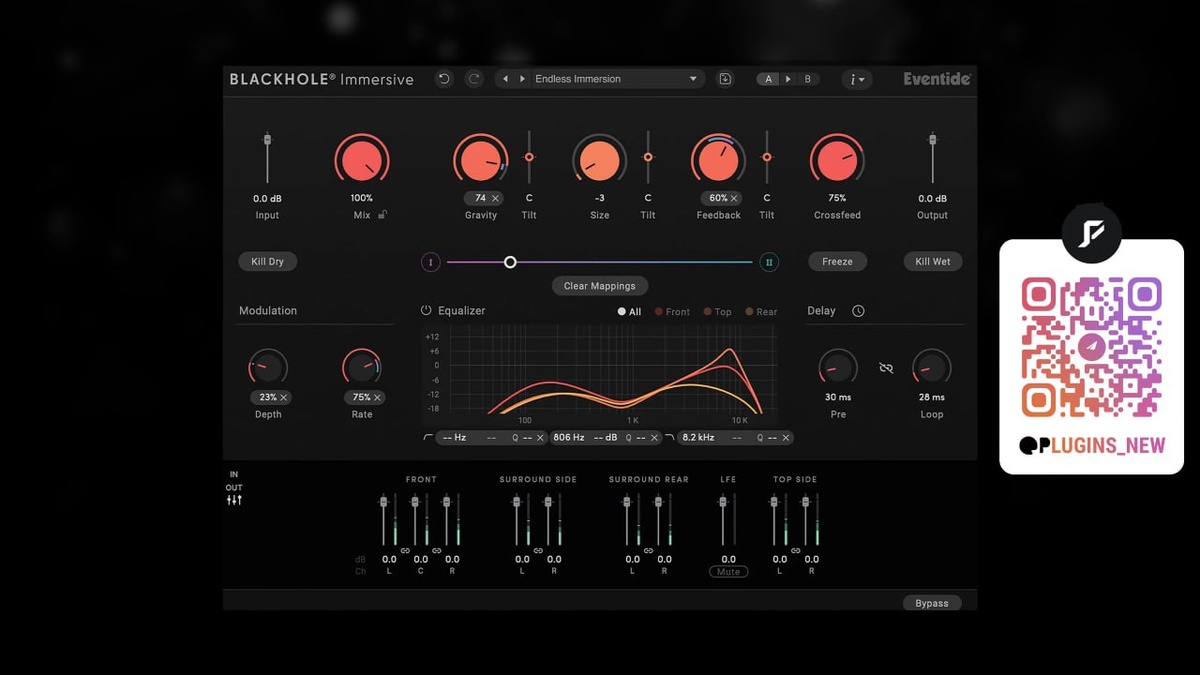
Task: Mute the LFE channel
Action: pyautogui.click(x=728, y=572)
